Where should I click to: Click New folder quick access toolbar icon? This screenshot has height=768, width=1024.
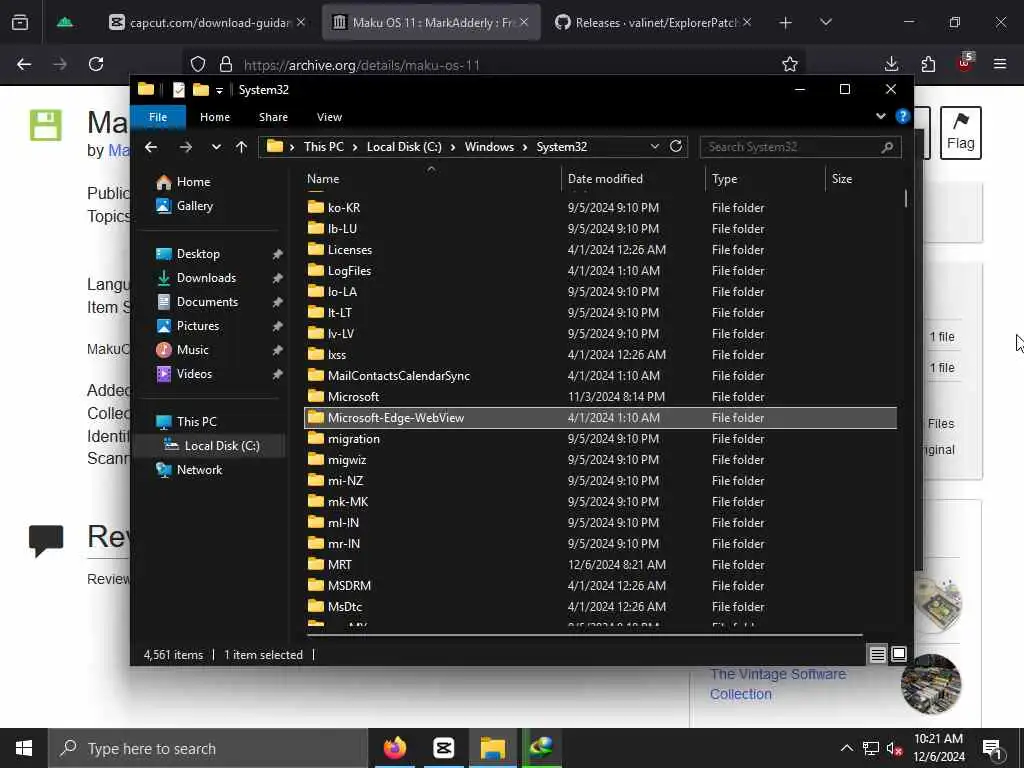[200, 89]
